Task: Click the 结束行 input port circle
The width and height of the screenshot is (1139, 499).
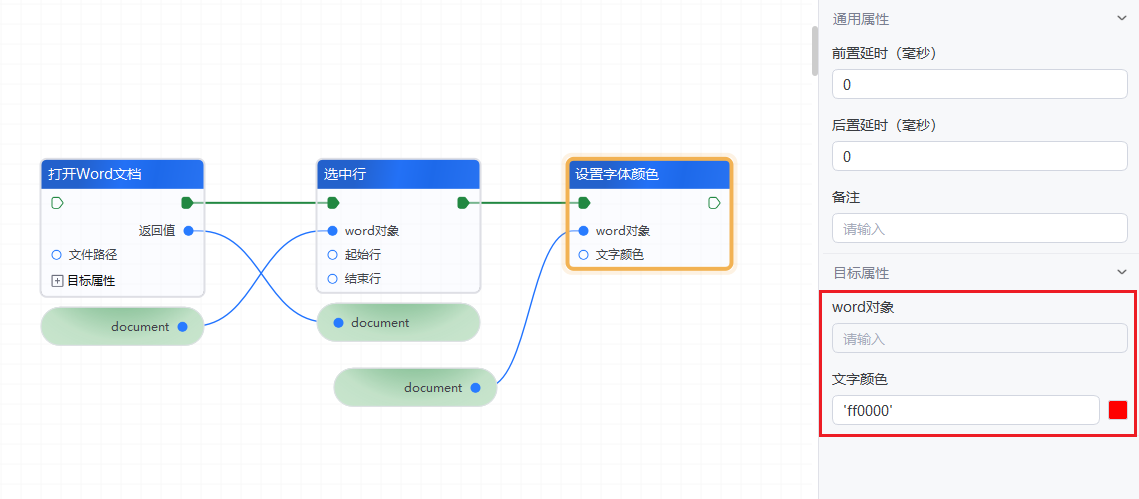Action: [333, 279]
